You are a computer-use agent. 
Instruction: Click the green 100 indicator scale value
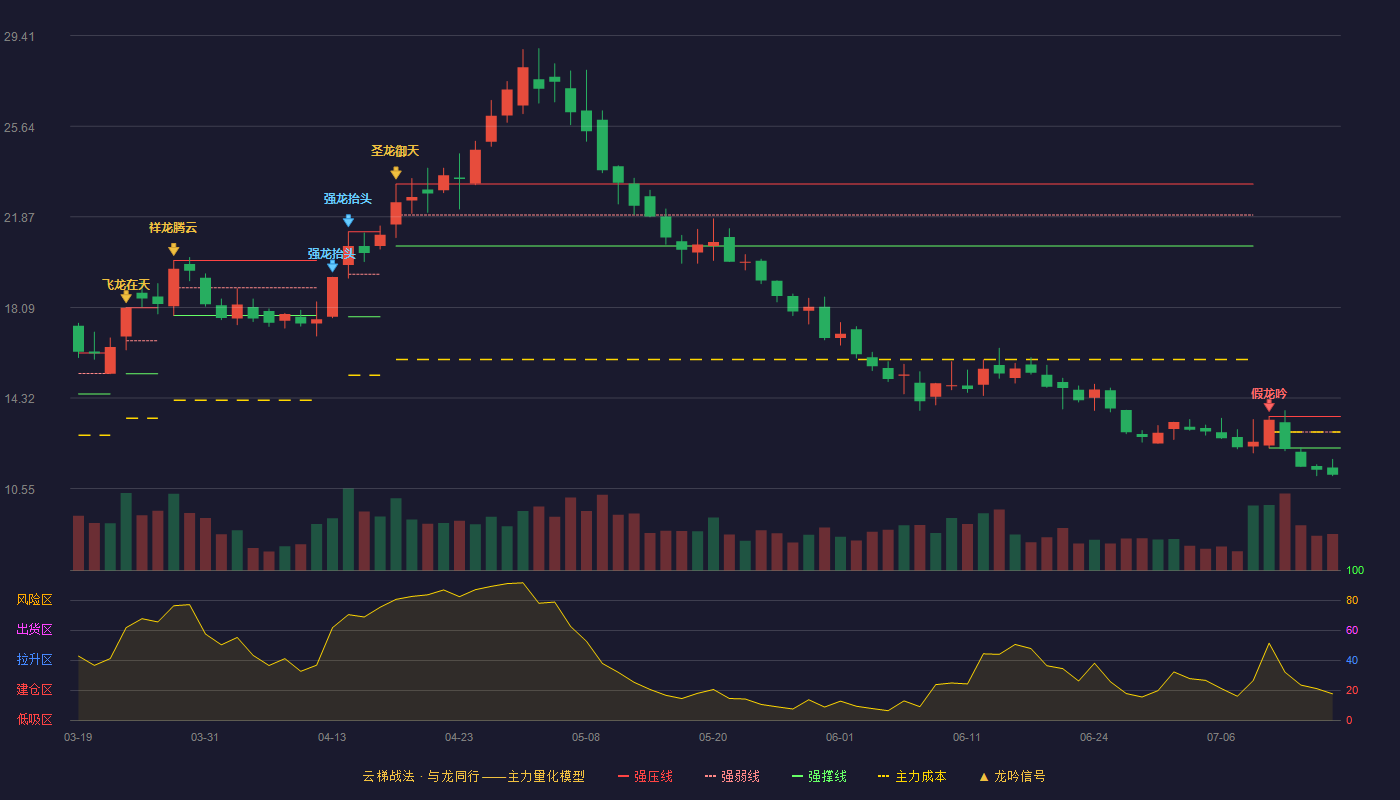[1355, 571]
